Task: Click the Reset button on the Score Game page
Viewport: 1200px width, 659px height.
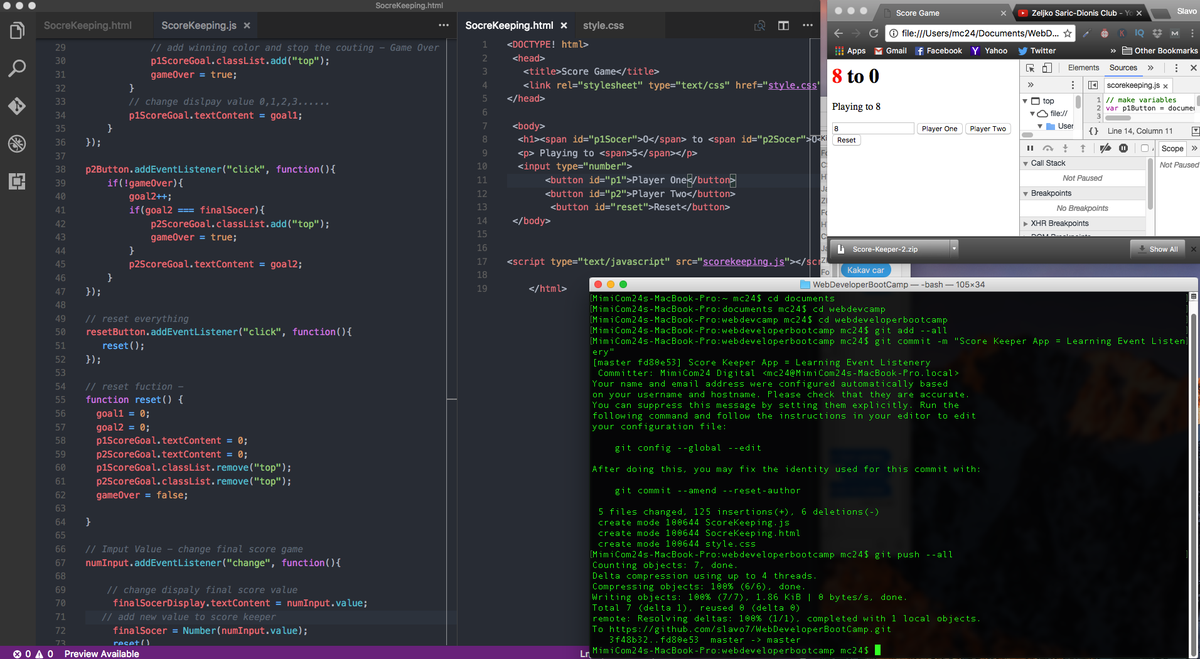Action: [846, 140]
